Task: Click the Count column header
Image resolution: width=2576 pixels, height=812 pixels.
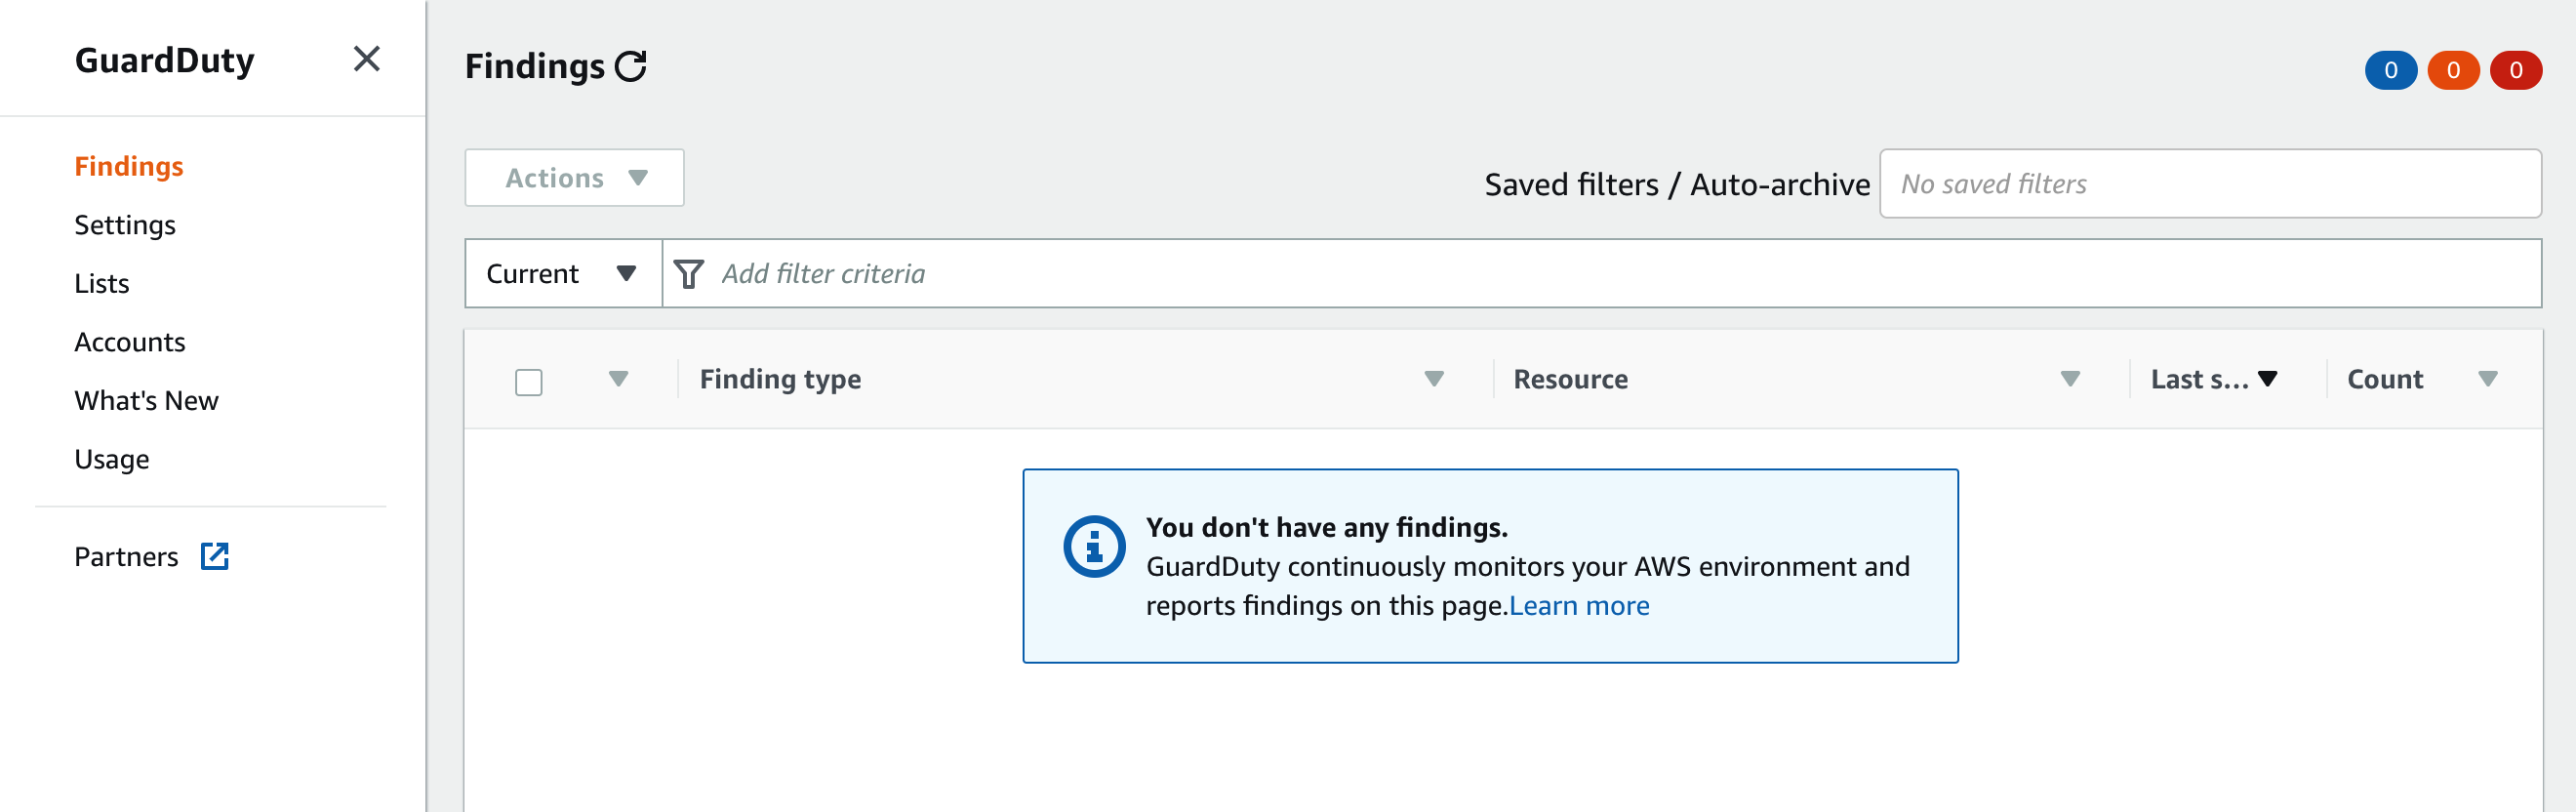Action: pyautogui.click(x=2385, y=379)
